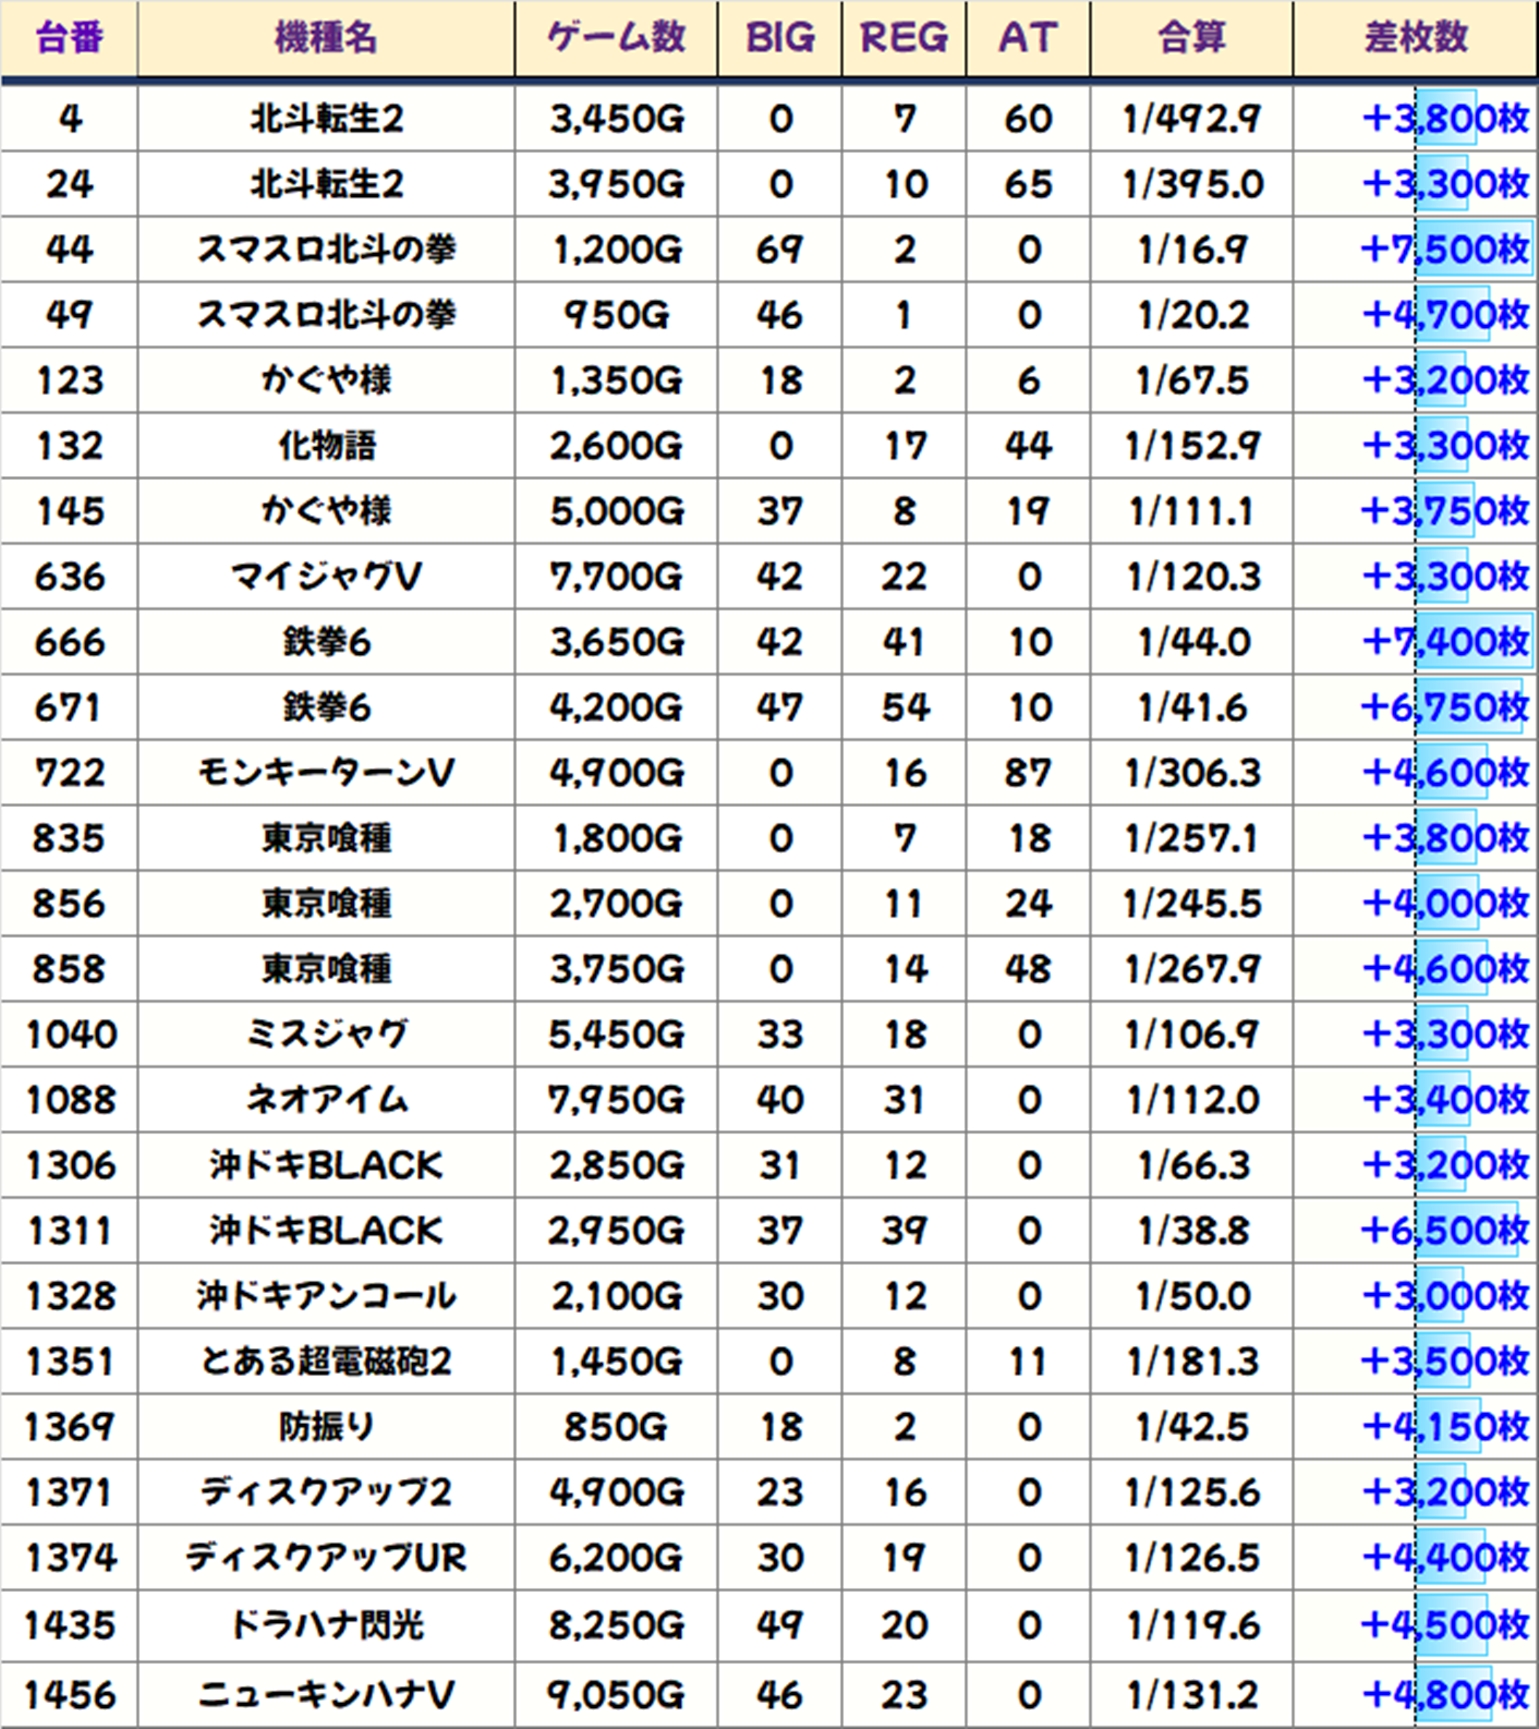
Task: Click the ゲーム数 column header
Action: (x=616, y=38)
